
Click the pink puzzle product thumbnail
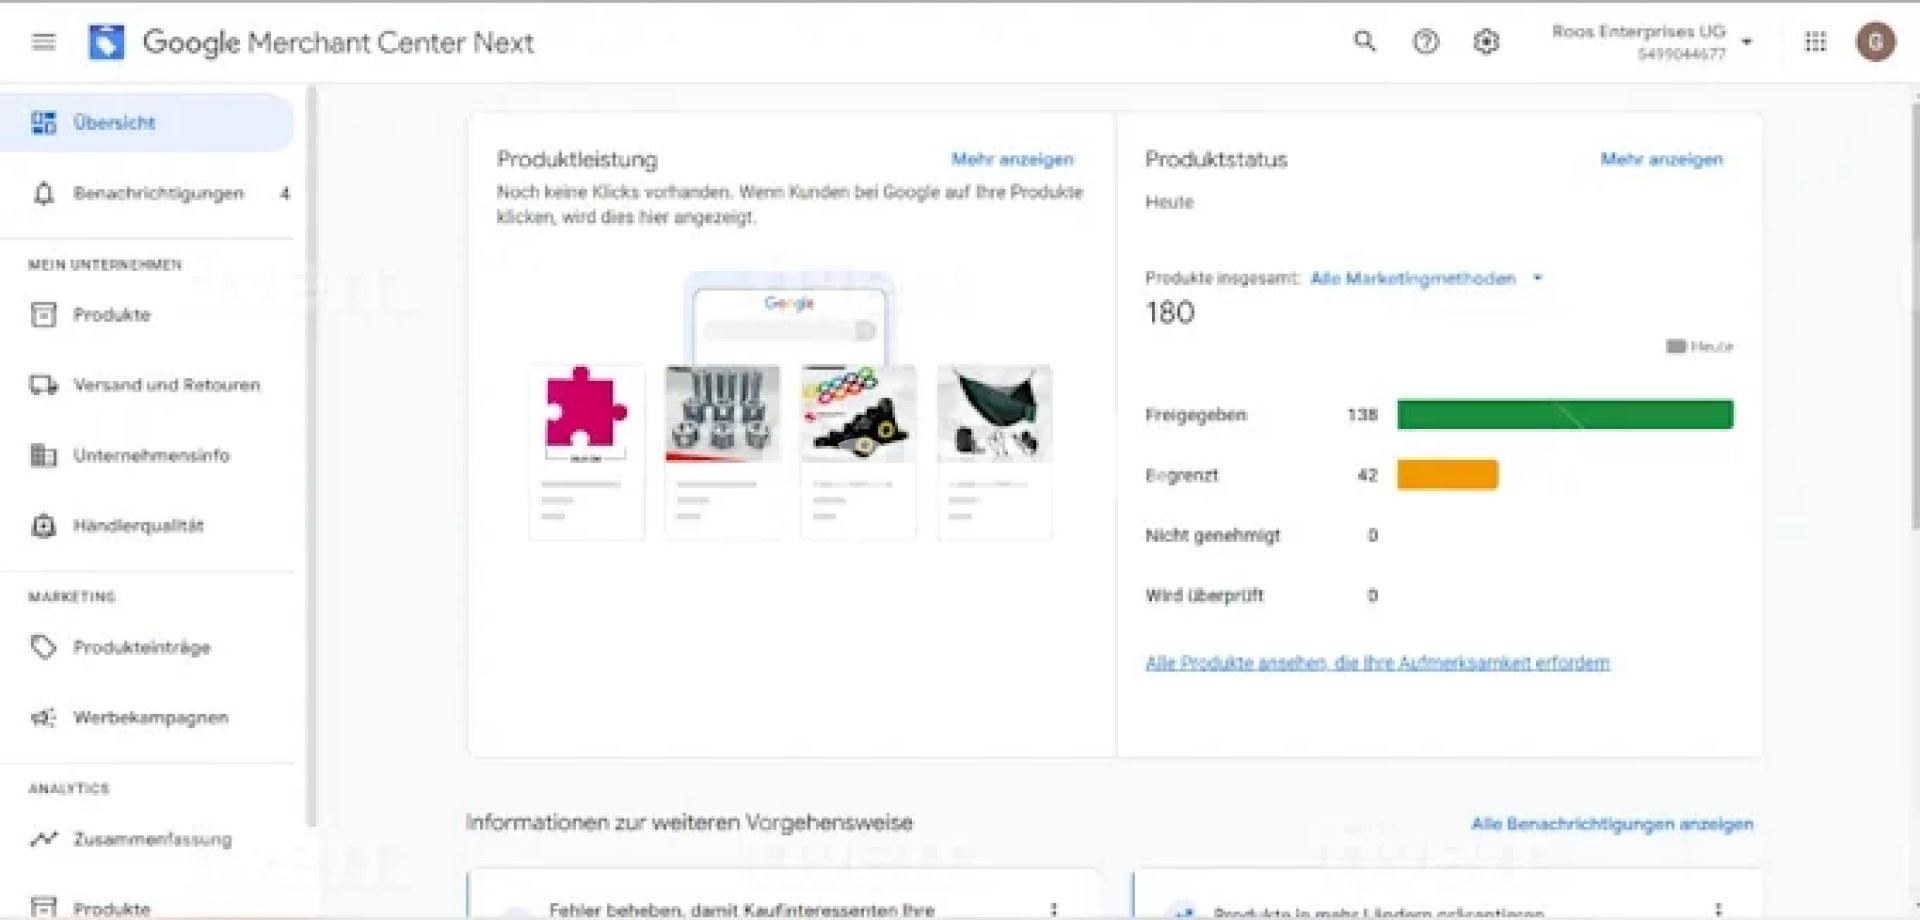586,410
